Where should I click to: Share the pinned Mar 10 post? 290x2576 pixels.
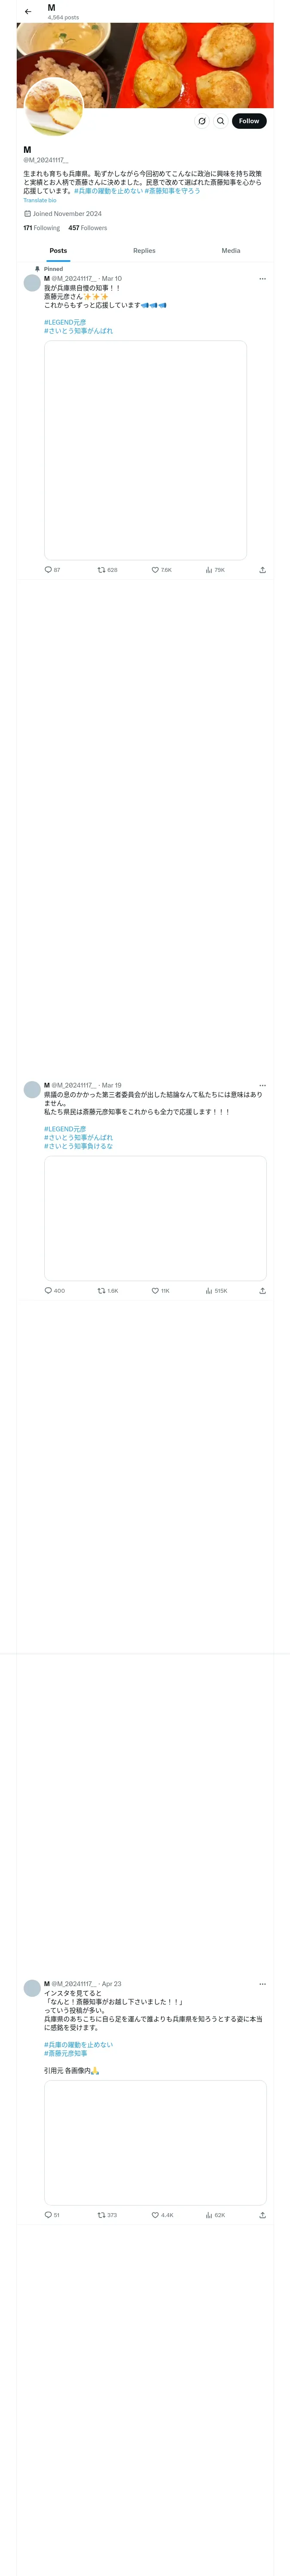pos(262,570)
